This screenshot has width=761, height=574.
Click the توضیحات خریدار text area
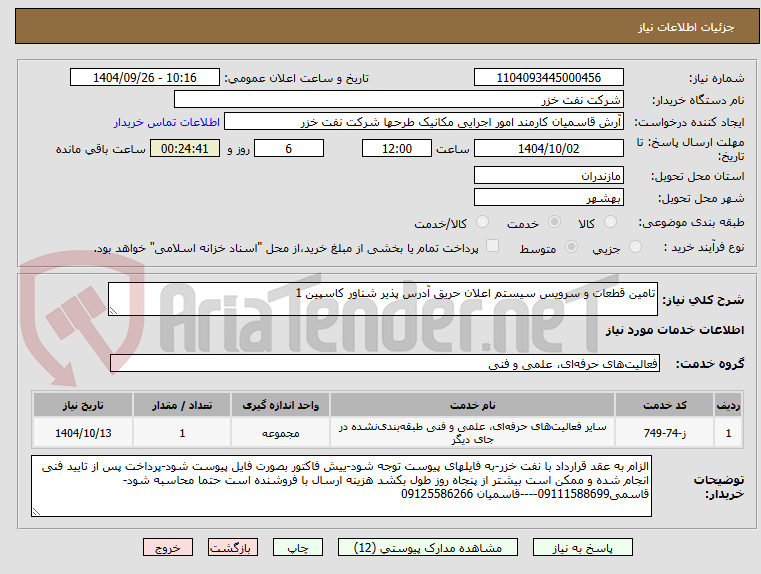point(341,486)
